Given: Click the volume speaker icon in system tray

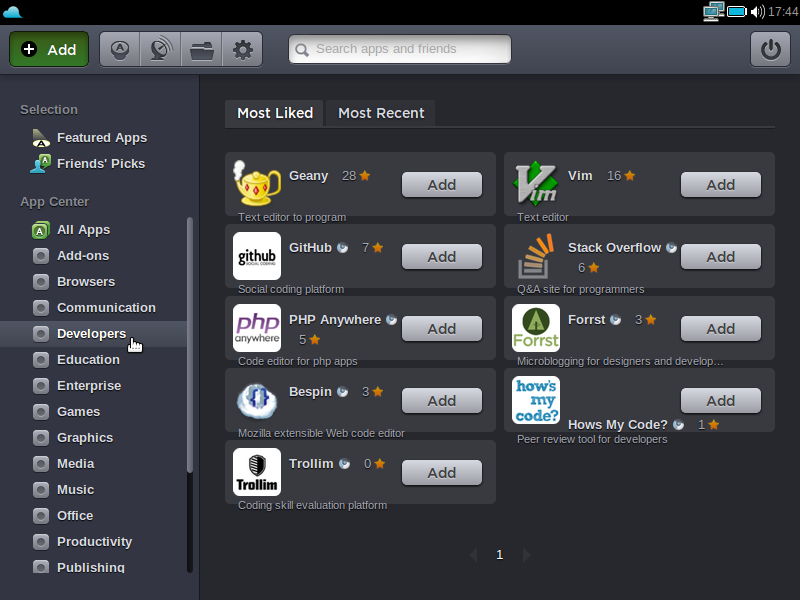Looking at the screenshot, I should (757, 12).
